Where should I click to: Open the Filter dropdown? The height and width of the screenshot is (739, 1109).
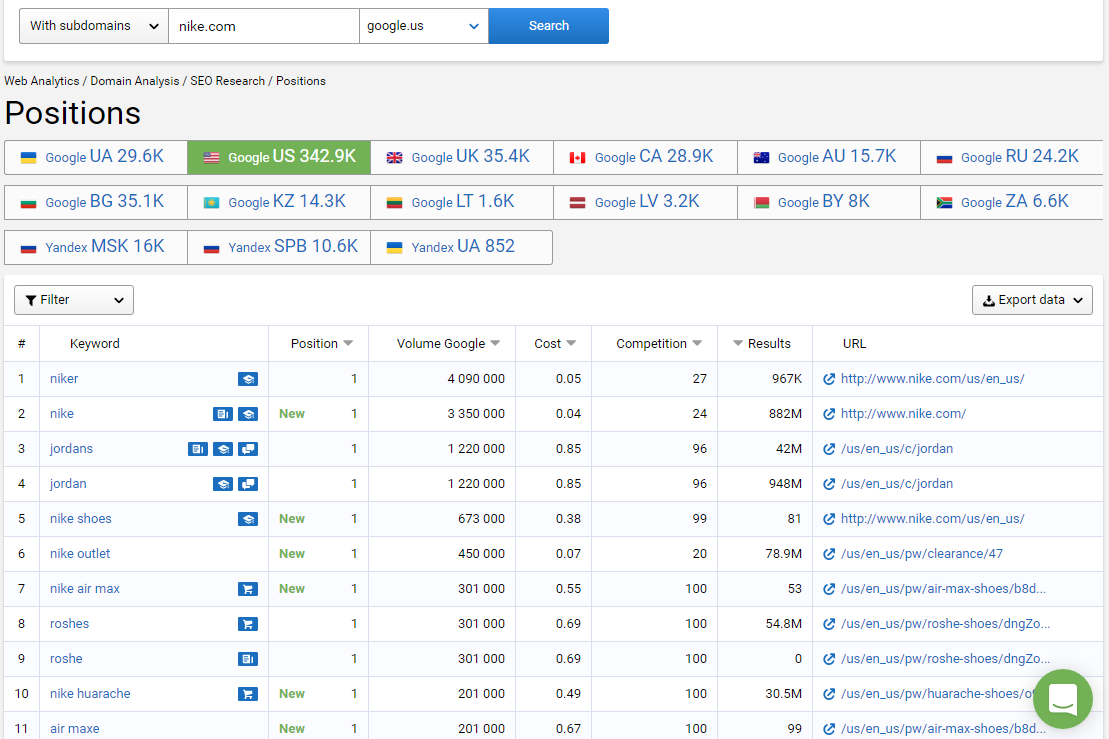[x=74, y=300]
